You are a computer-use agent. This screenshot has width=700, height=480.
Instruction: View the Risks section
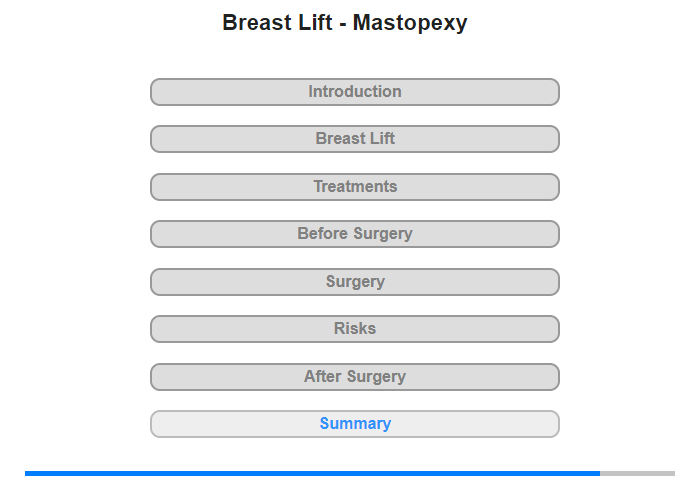[355, 329]
